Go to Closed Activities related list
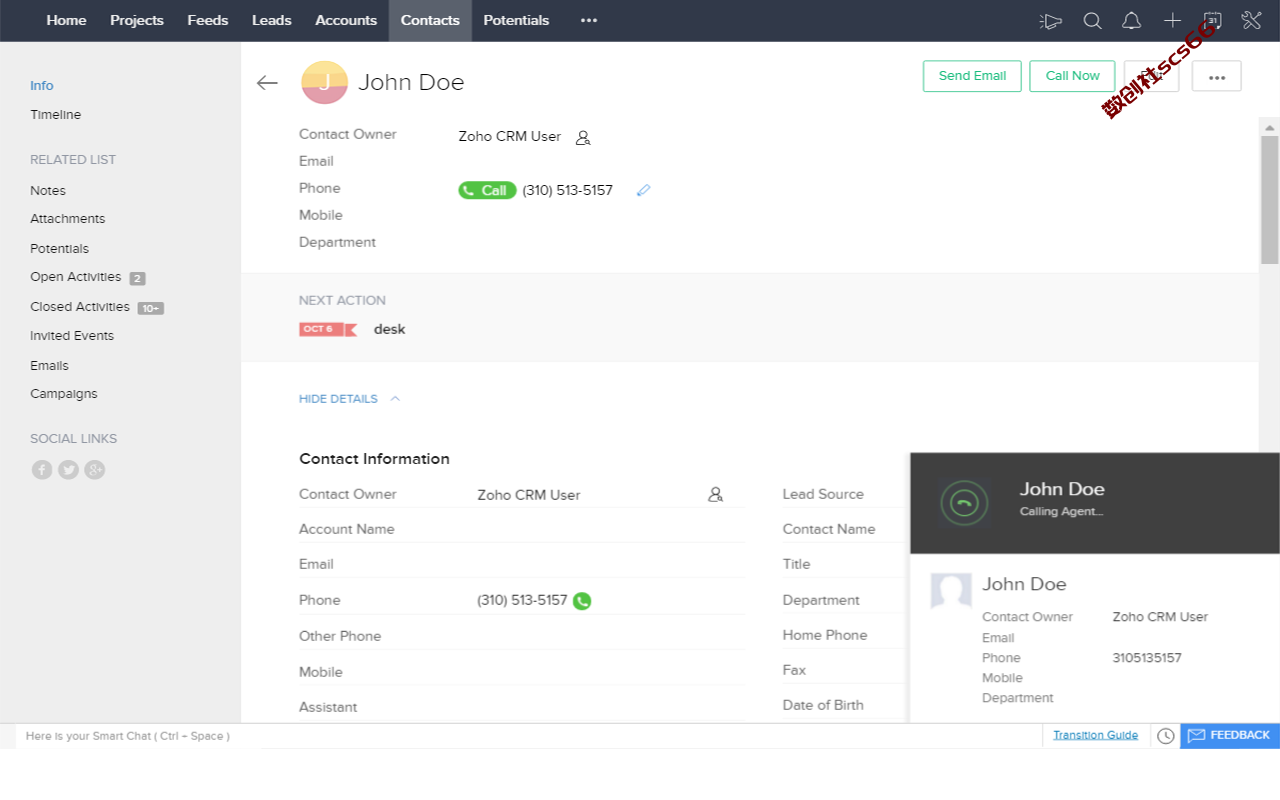Image resolution: width=1280 pixels, height=800 pixels. (80, 307)
